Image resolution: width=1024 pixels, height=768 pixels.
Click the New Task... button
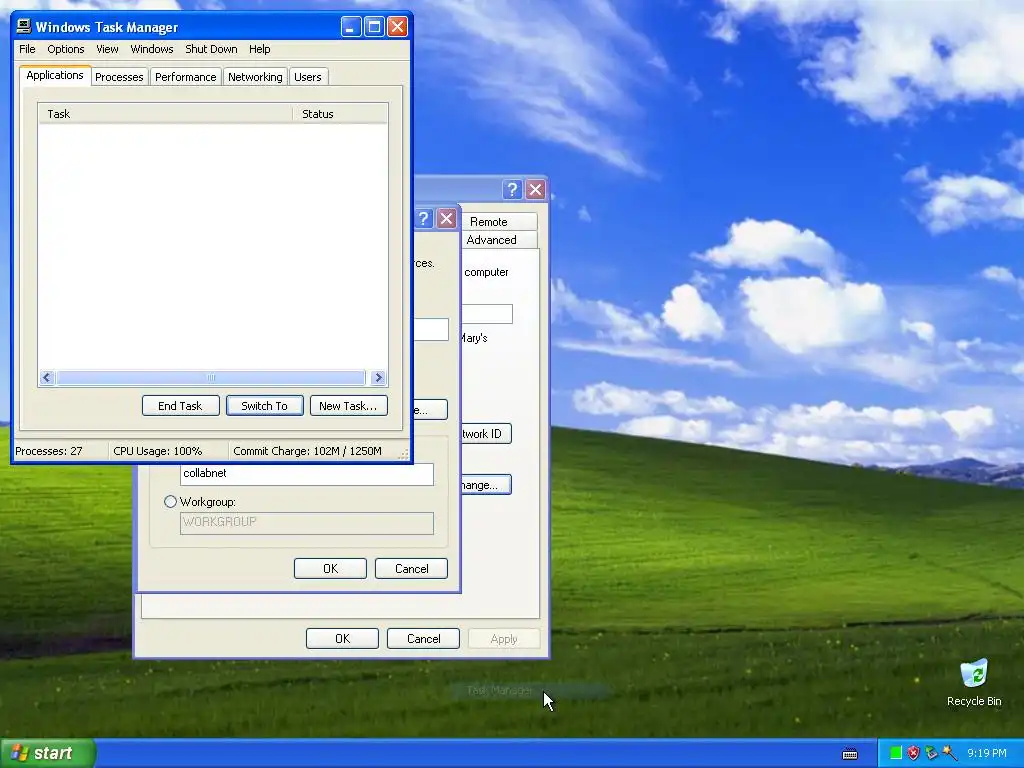point(348,406)
